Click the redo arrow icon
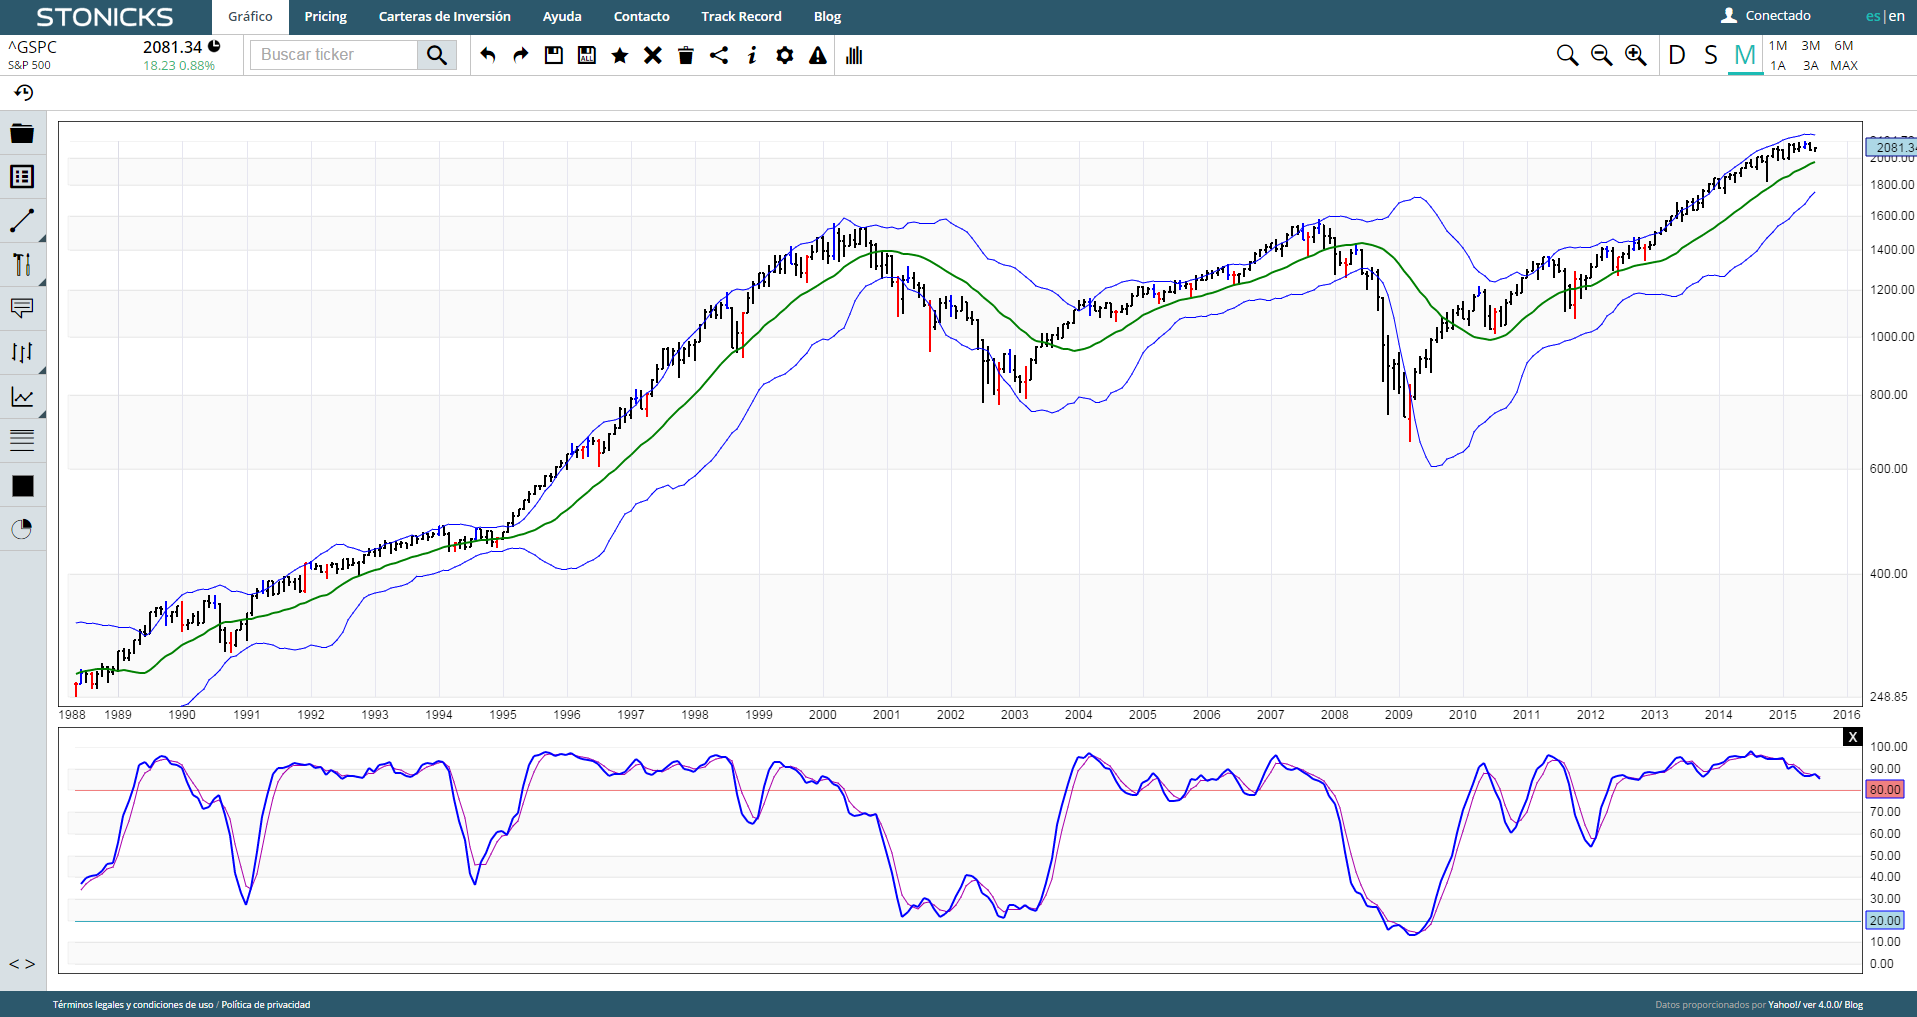Image resolution: width=1917 pixels, height=1017 pixels. coord(521,55)
